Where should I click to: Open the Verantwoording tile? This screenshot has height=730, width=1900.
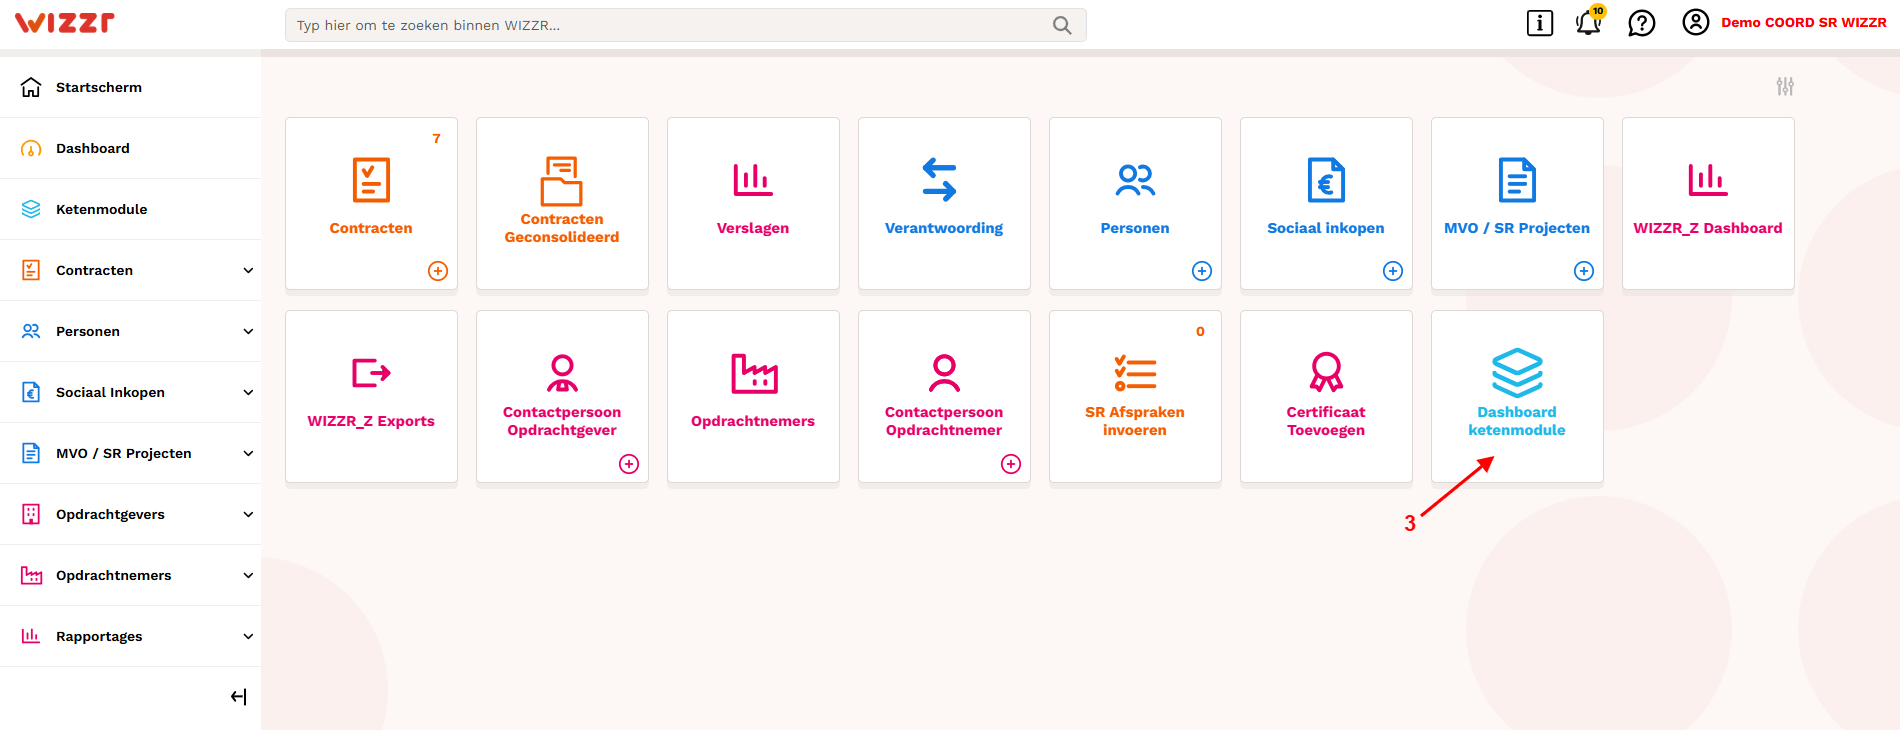tap(944, 204)
